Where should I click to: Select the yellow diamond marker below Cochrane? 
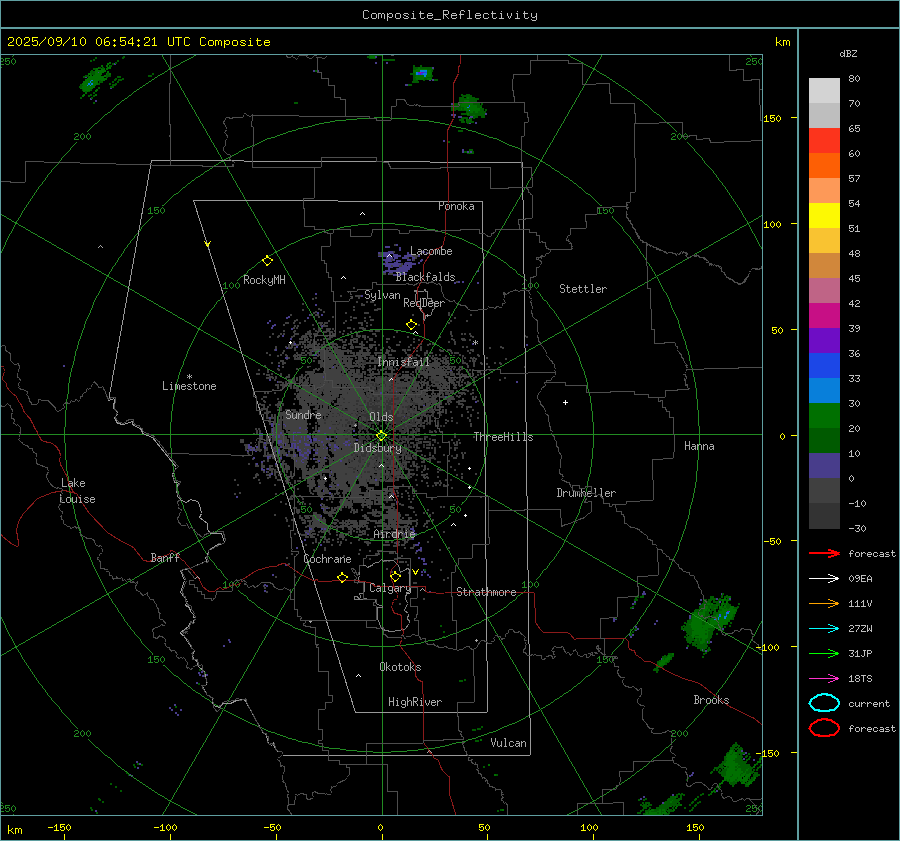[x=342, y=578]
